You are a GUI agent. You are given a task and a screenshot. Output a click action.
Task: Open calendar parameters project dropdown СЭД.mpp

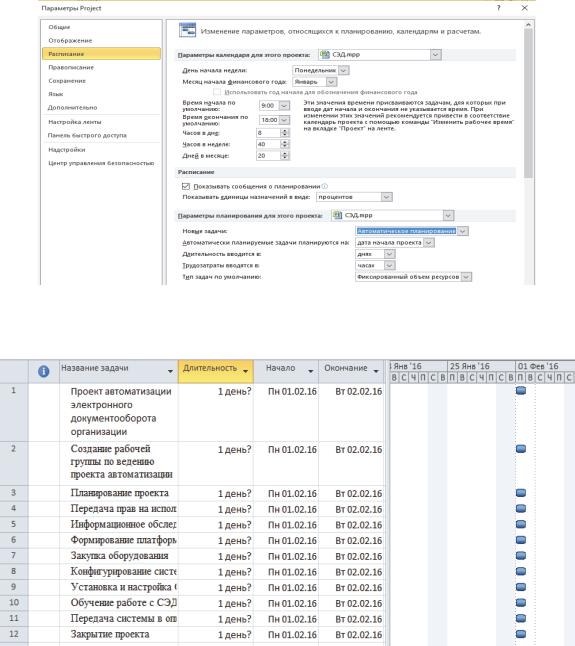435,54
